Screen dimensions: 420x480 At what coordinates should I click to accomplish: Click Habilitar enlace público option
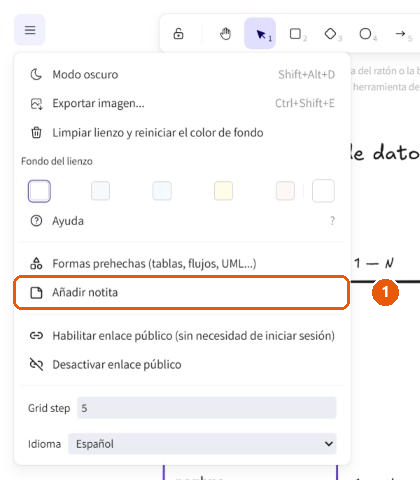(182, 336)
